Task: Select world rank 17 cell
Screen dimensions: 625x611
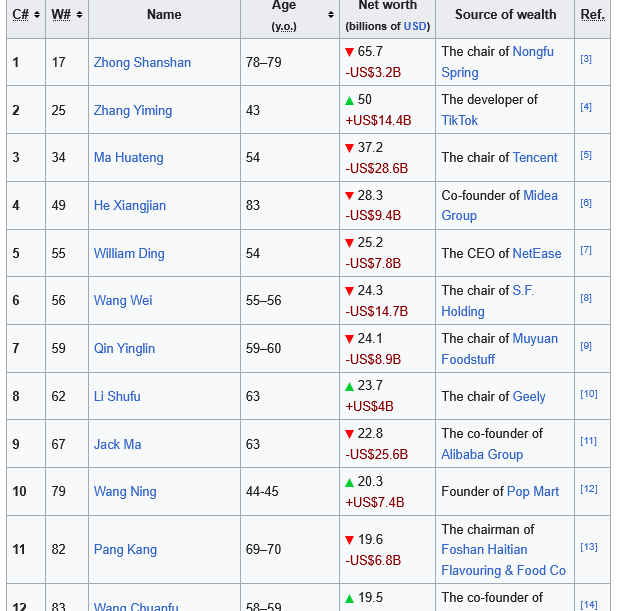Action: point(59,63)
